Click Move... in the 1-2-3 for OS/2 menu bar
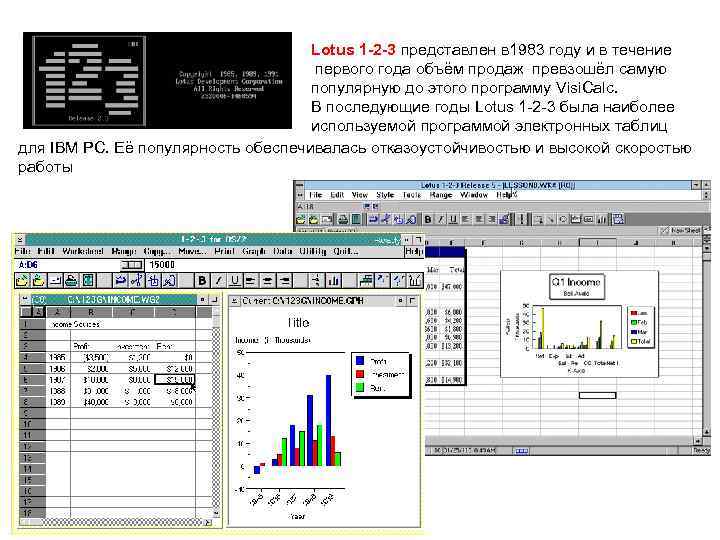 pyautogui.click(x=192, y=251)
